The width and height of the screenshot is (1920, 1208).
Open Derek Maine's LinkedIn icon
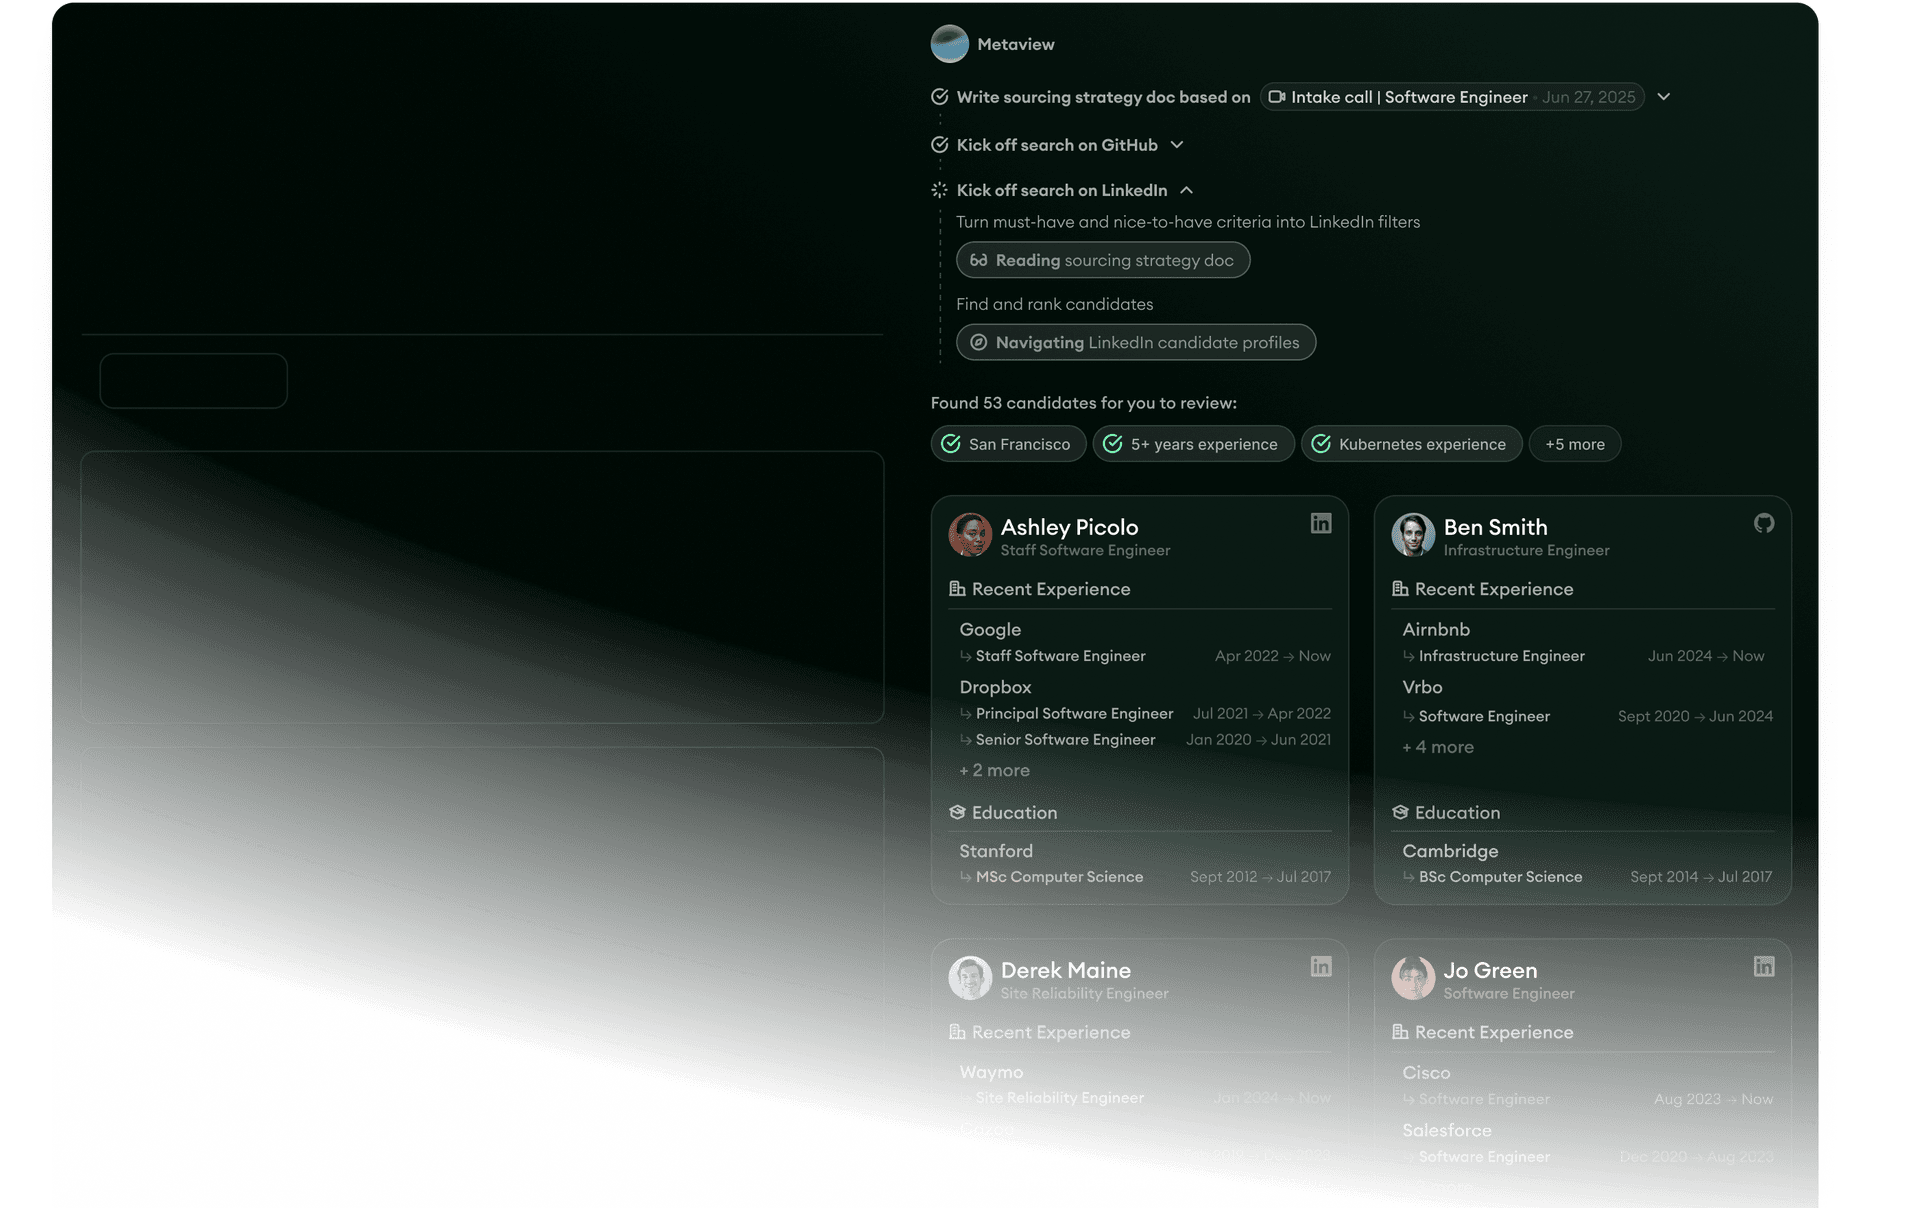coord(1320,966)
